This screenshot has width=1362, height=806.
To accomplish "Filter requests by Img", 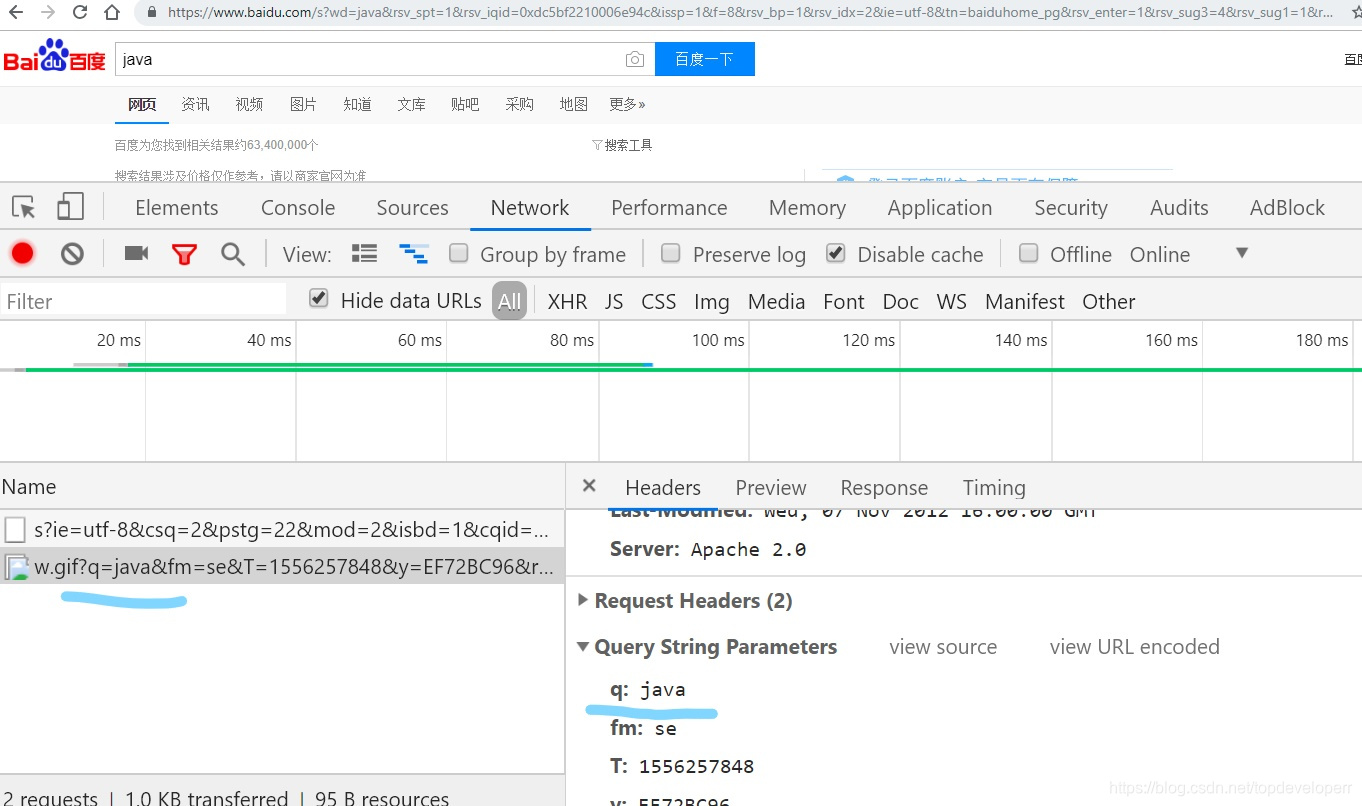I will pyautogui.click(x=711, y=302).
